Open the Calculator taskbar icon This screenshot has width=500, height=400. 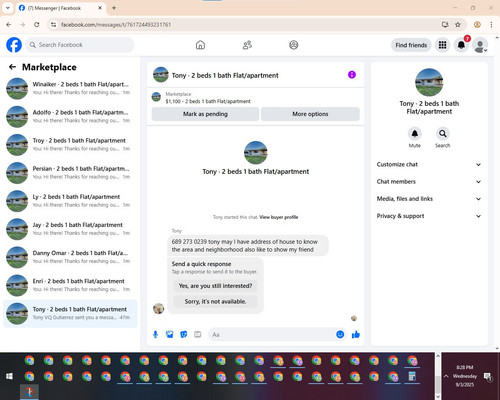tap(412, 377)
